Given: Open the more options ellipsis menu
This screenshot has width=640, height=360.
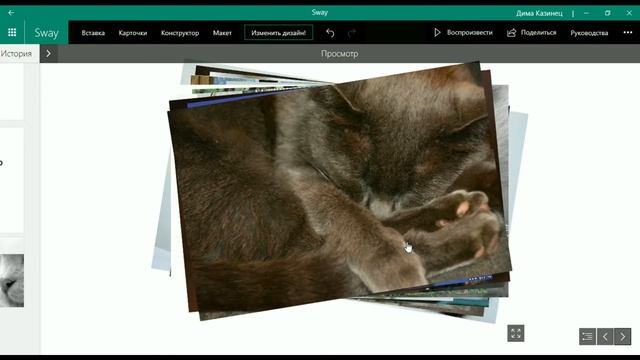Looking at the screenshot, I should 628,32.
